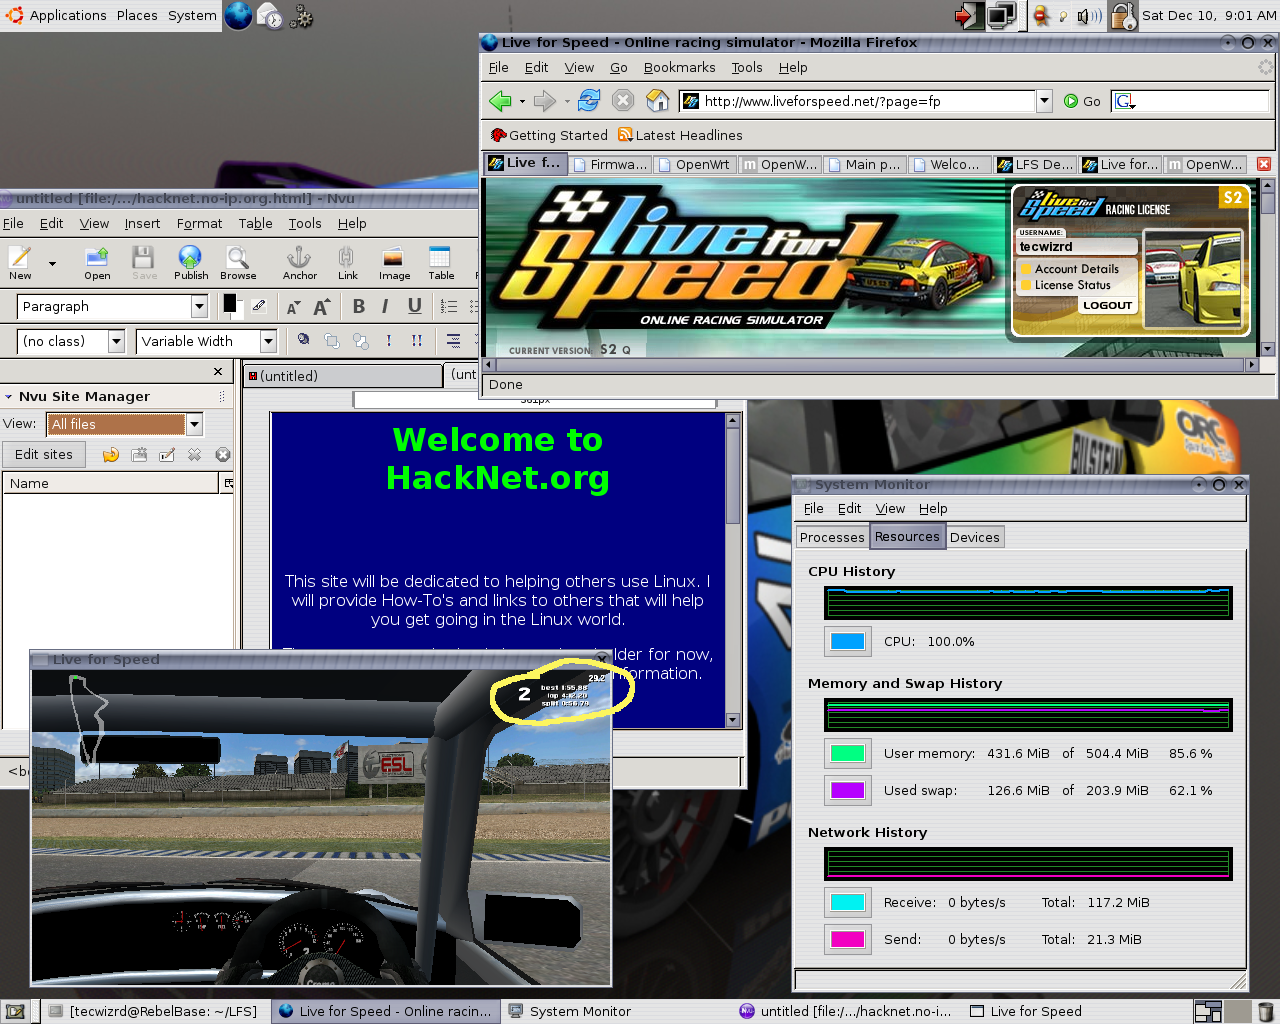Select the OpenWrt browser tab

(x=694, y=164)
